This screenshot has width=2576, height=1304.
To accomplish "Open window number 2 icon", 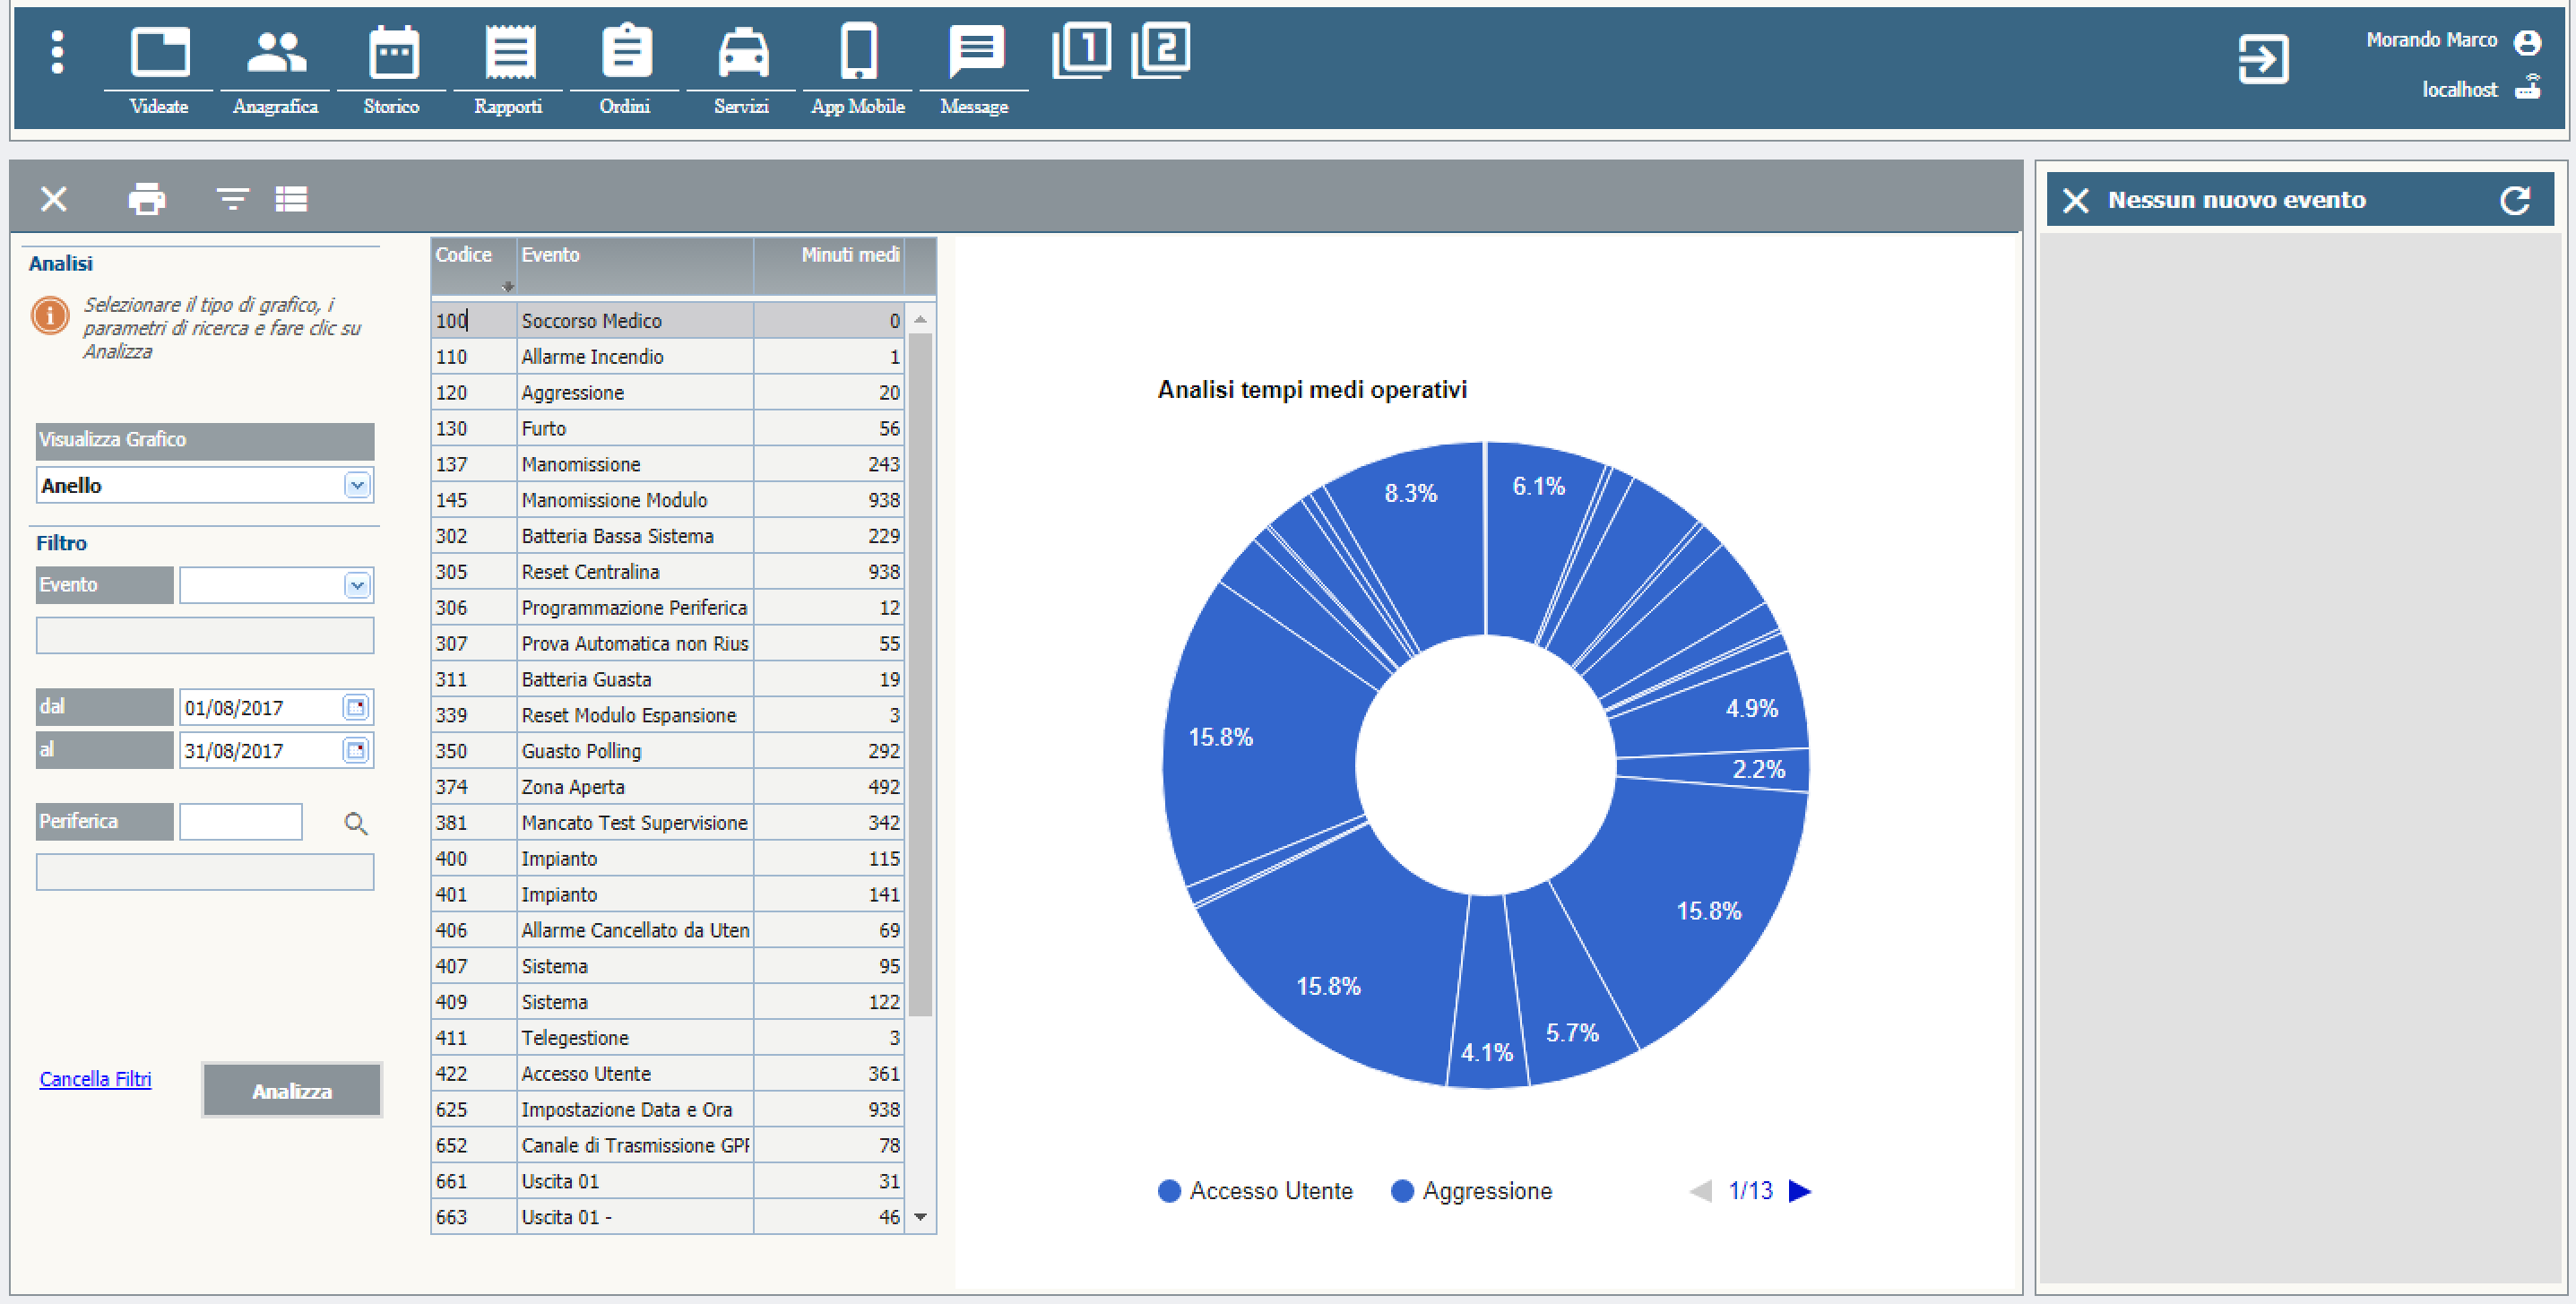I will coord(1160,50).
